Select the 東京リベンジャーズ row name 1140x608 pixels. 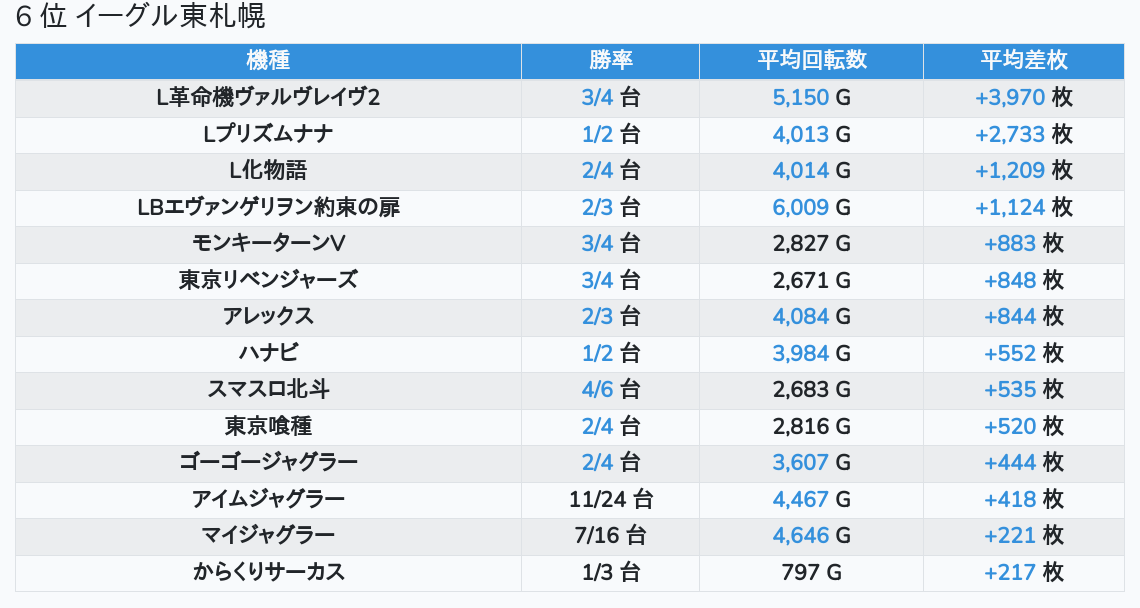[268, 280]
